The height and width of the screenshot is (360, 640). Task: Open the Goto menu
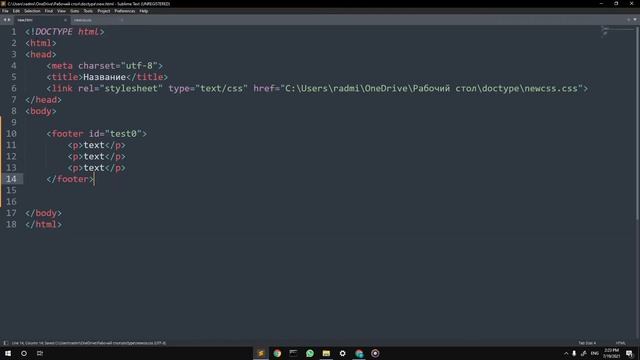tap(75, 11)
